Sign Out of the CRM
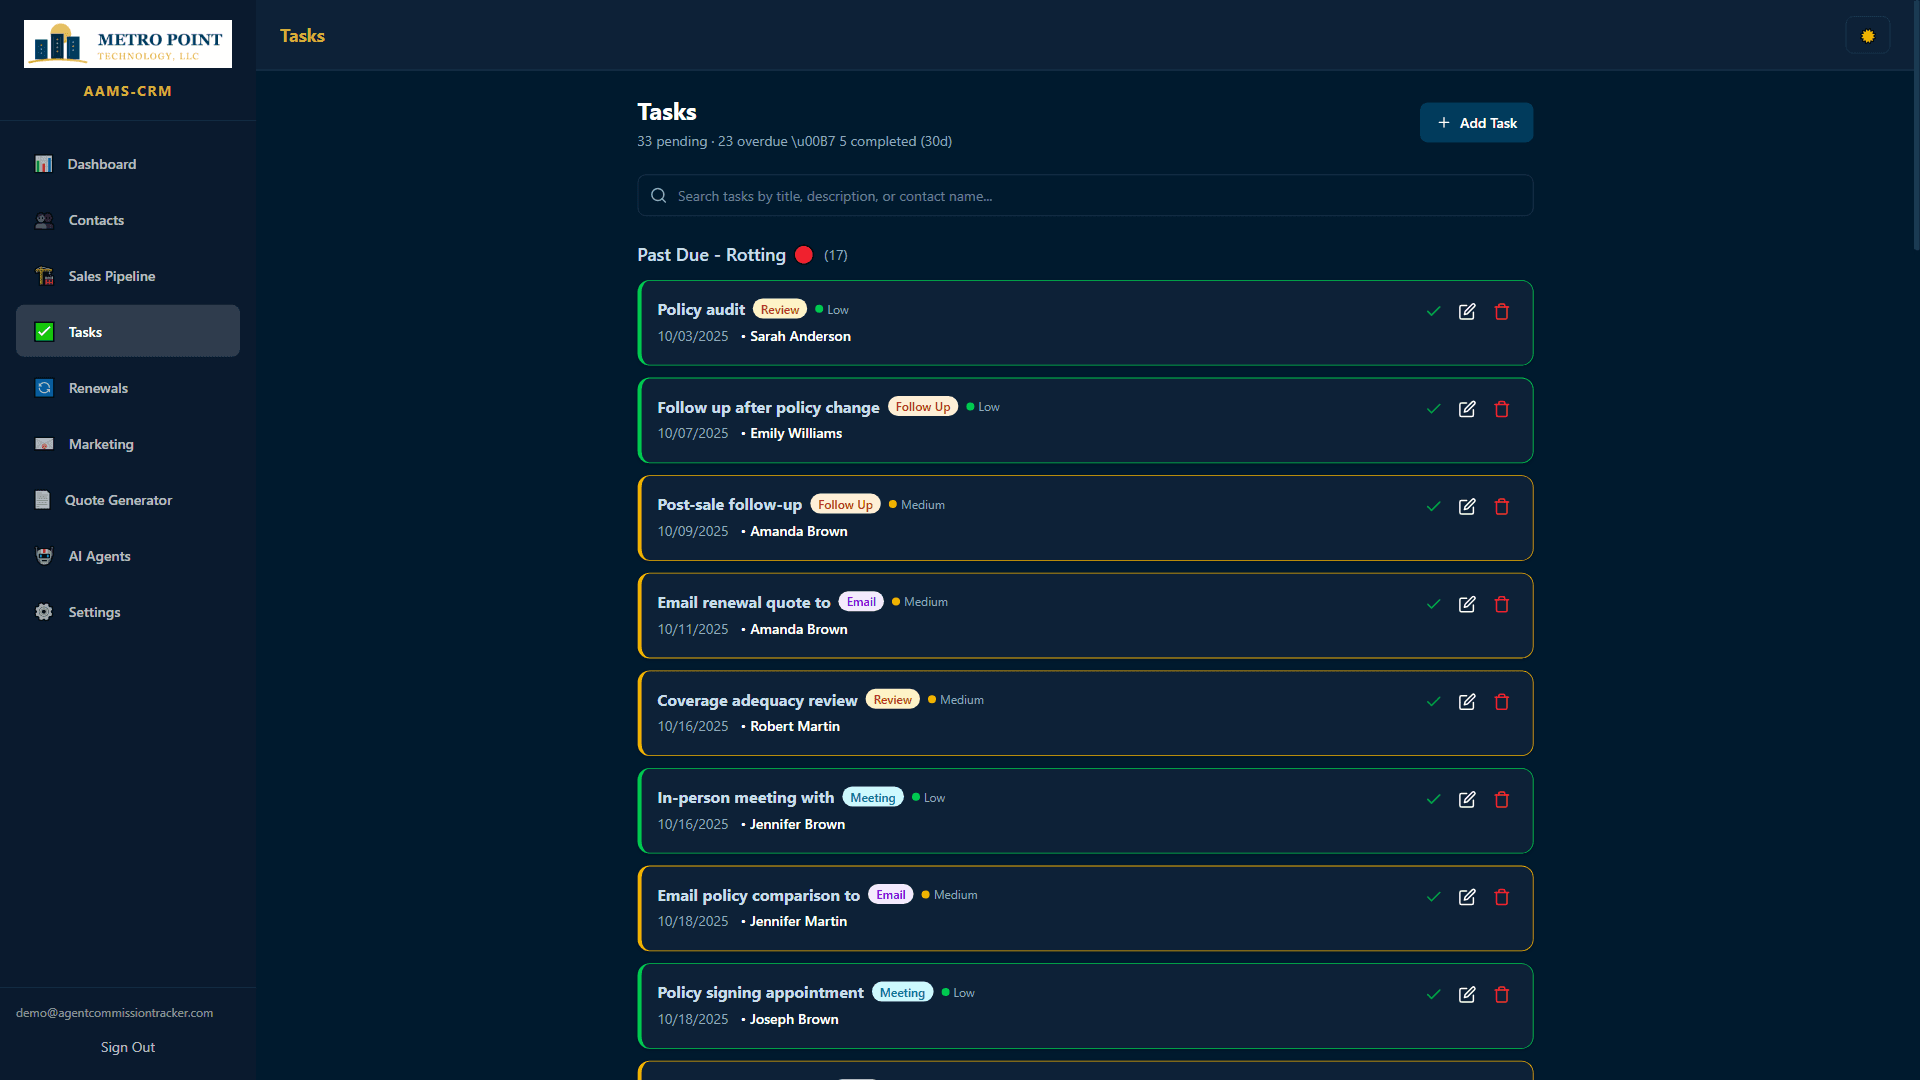 pyautogui.click(x=127, y=1047)
